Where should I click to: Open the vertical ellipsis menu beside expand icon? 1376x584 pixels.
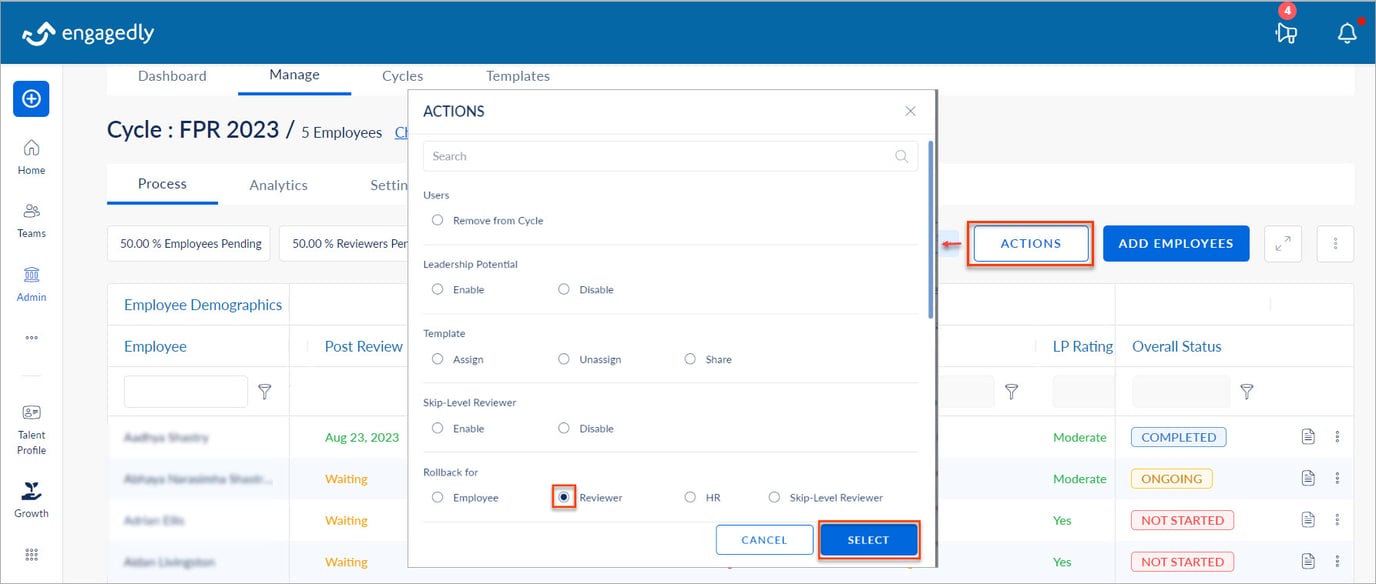click(x=1335, y=243)
